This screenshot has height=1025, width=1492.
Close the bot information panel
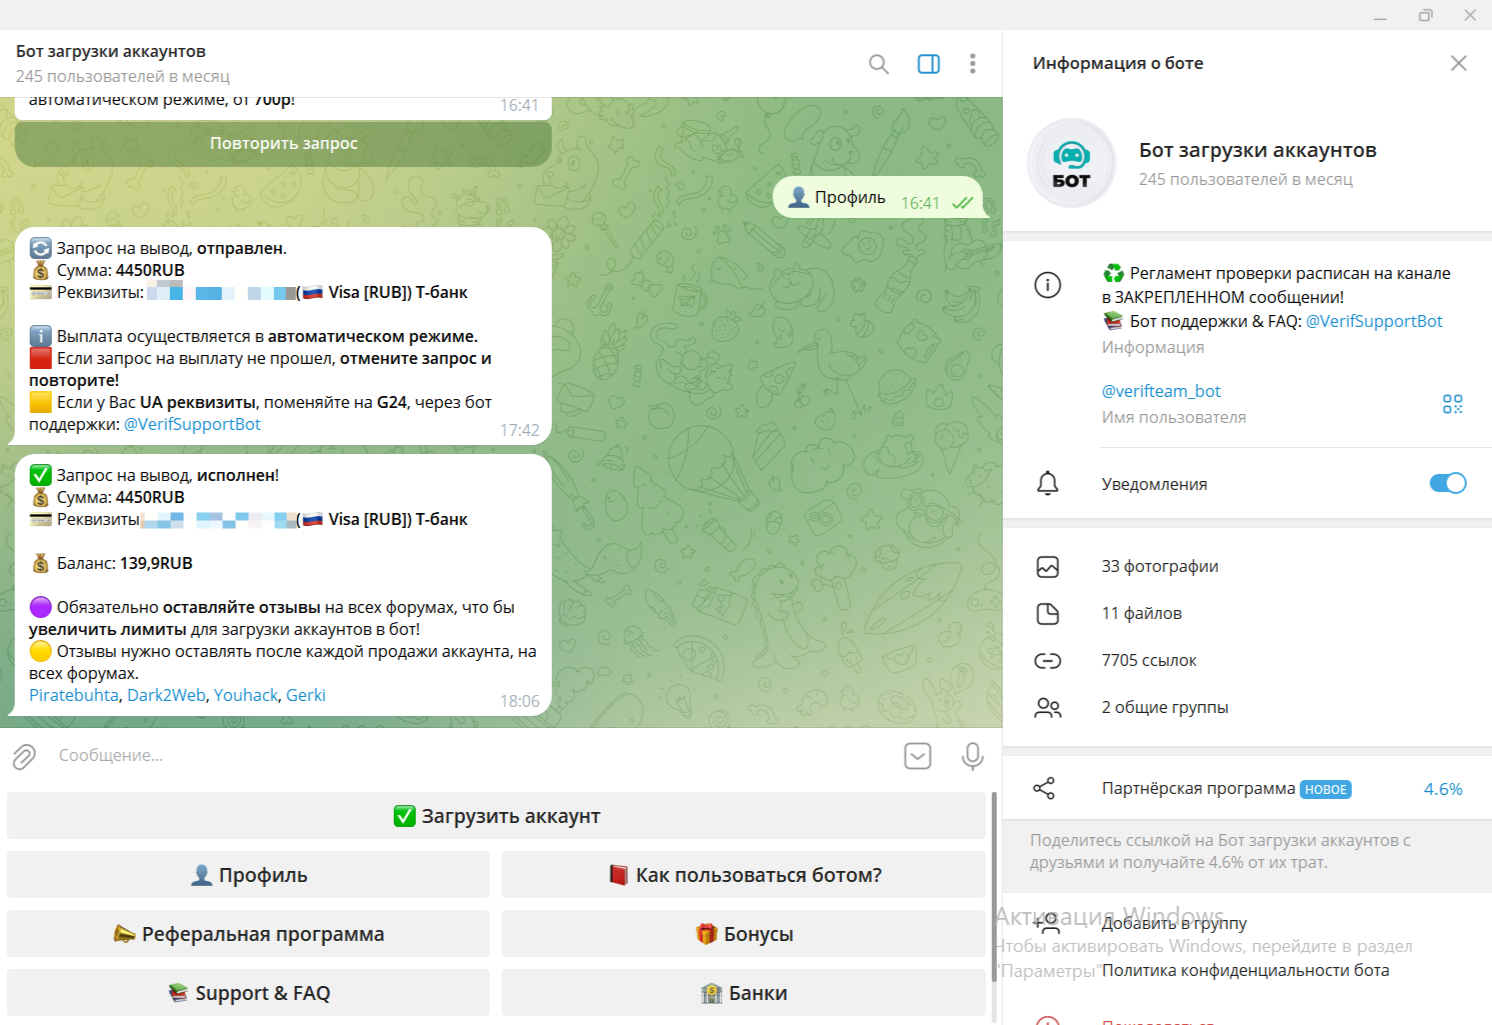(x=1458, y=63)
